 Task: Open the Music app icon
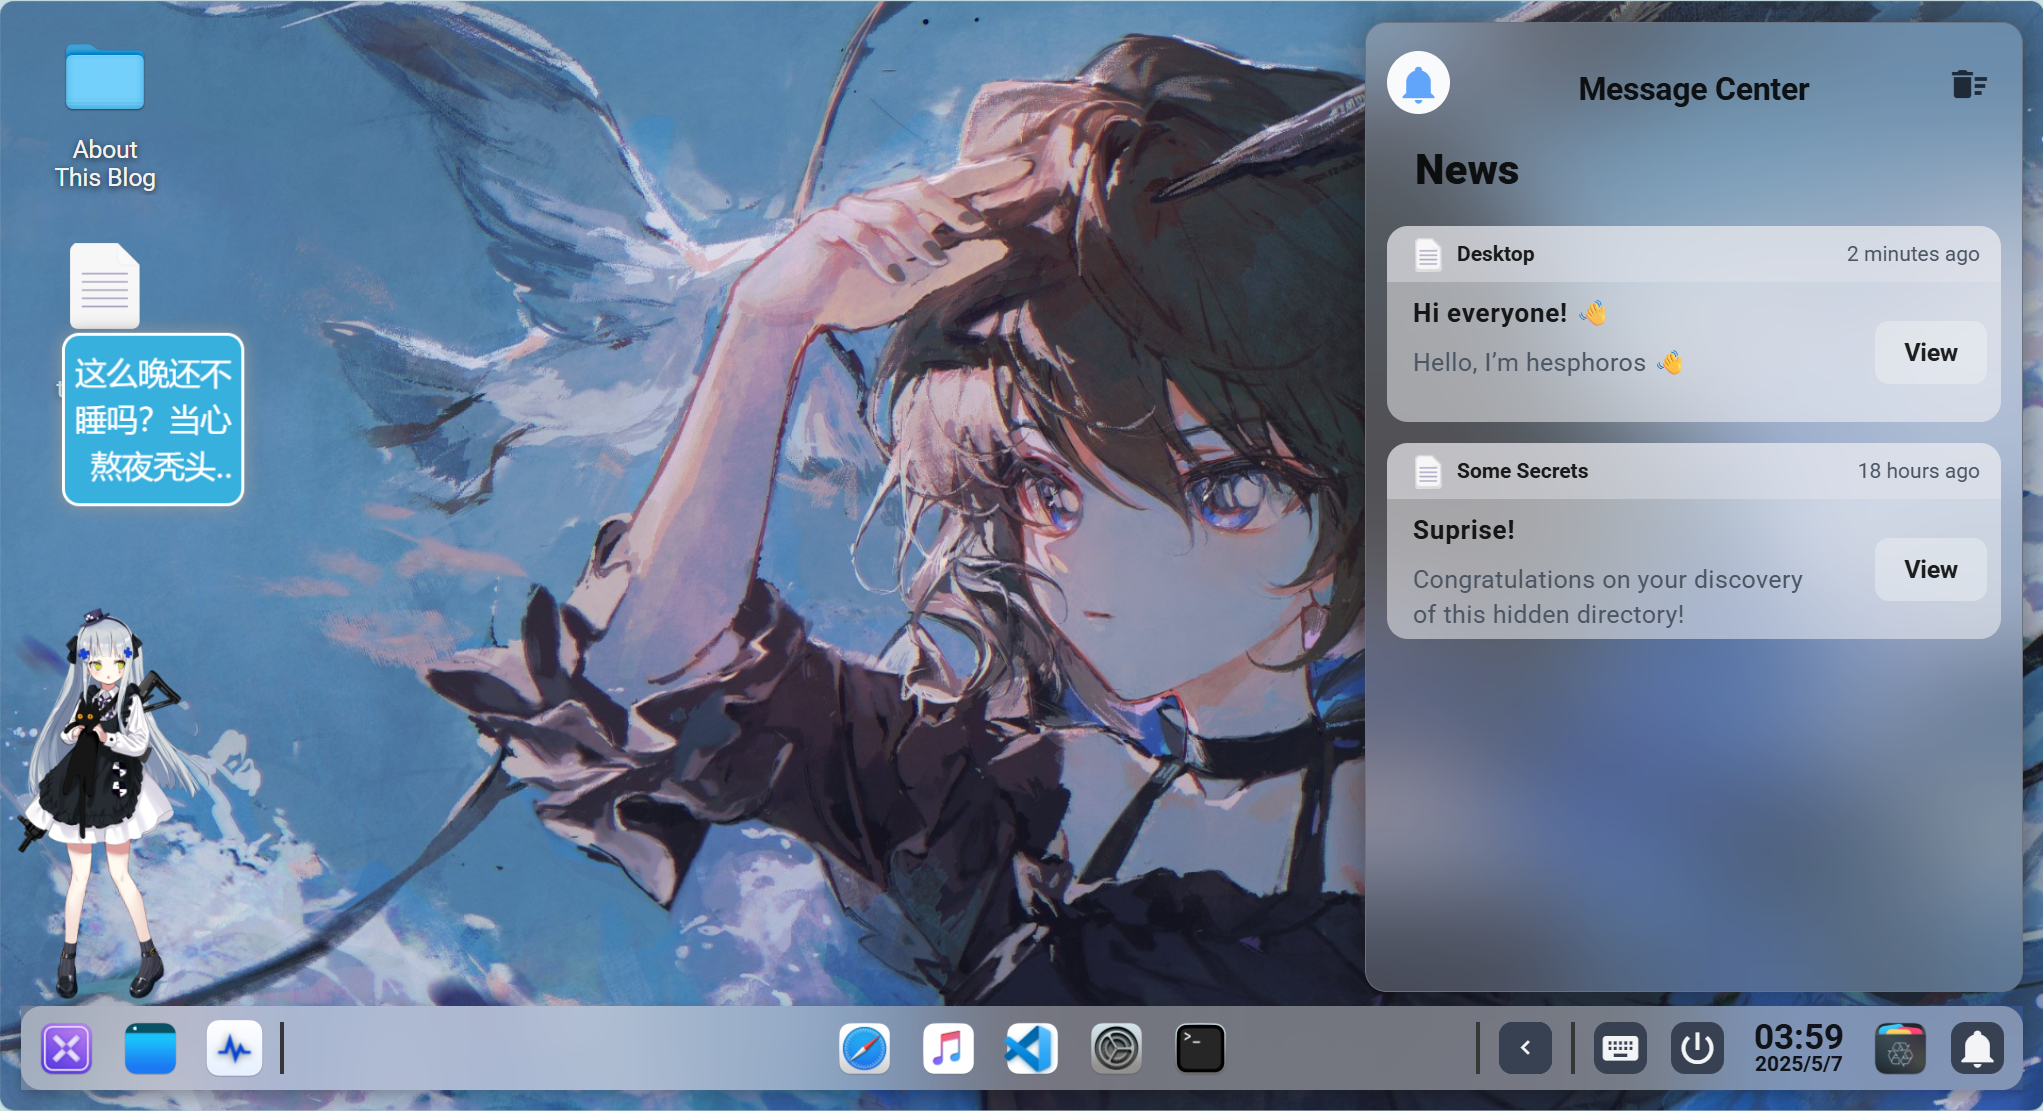948,1049
